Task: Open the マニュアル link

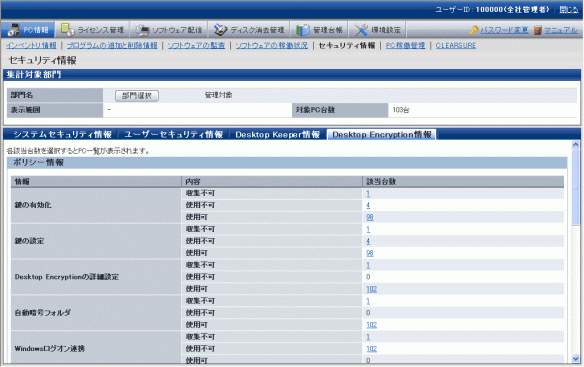Action: click(561, 30)
